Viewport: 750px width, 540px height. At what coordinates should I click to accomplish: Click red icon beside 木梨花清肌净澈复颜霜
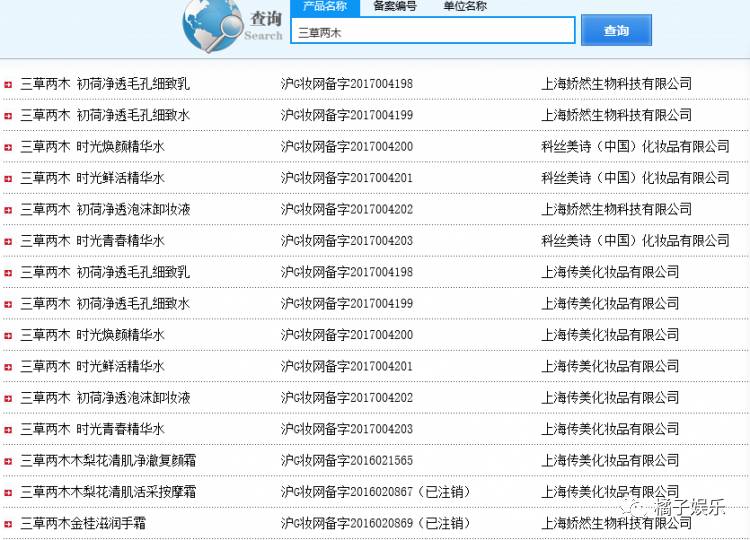click(x=8, y=462)
